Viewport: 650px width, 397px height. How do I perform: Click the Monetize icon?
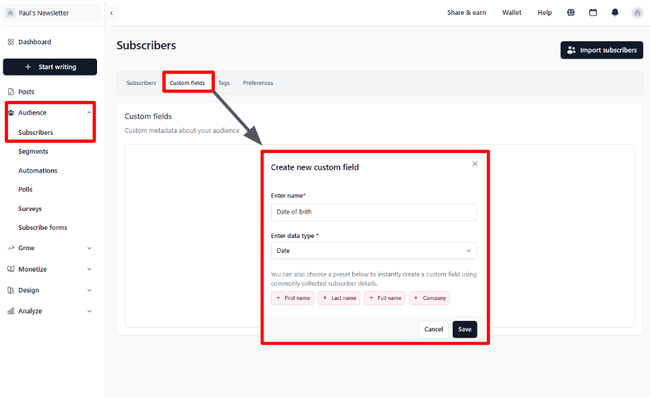[11, 269]
